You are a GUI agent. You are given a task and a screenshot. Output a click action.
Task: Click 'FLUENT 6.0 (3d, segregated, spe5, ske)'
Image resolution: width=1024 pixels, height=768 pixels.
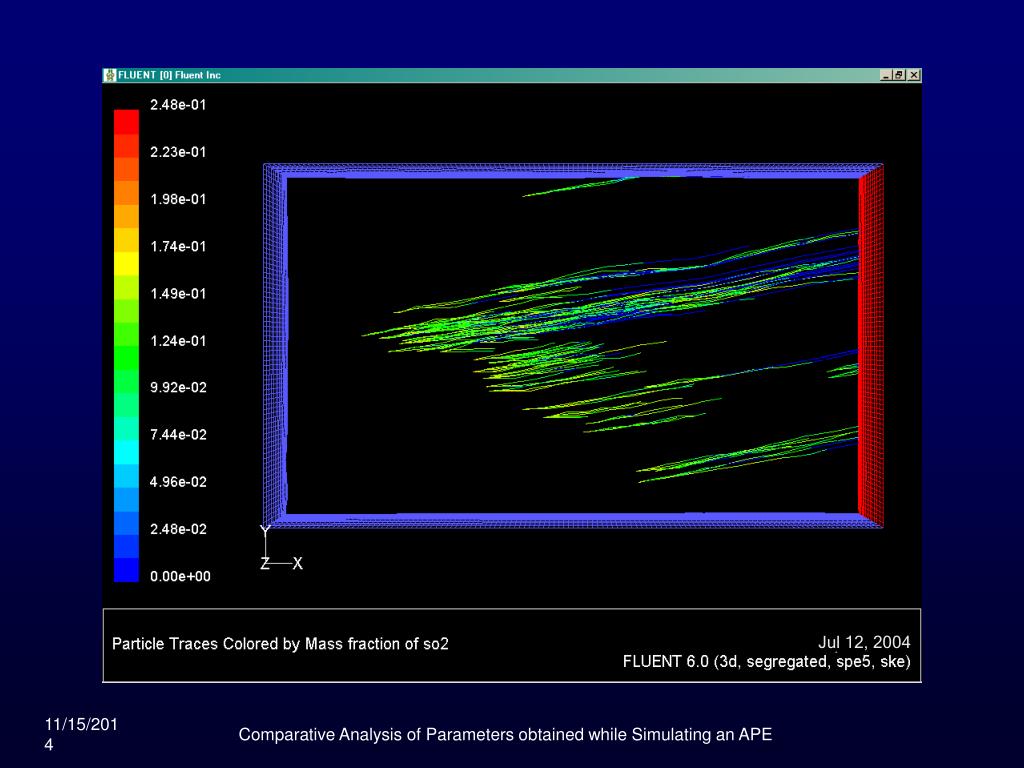(x=767, y=662)
